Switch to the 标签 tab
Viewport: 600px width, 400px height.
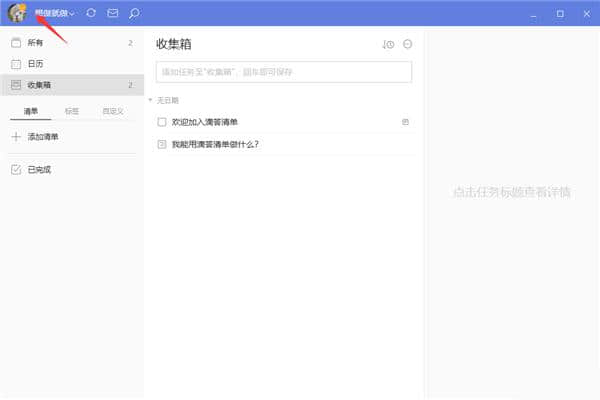click(72, 111)
